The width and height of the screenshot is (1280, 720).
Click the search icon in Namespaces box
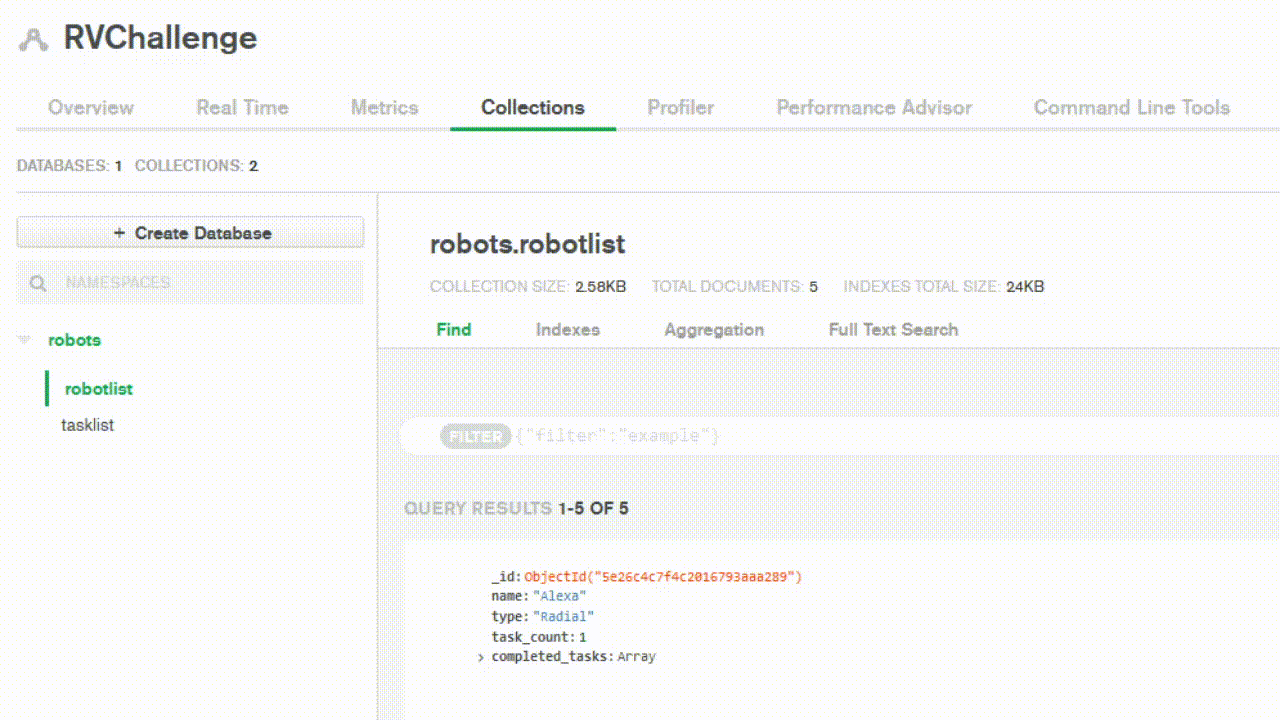[38, 283]
